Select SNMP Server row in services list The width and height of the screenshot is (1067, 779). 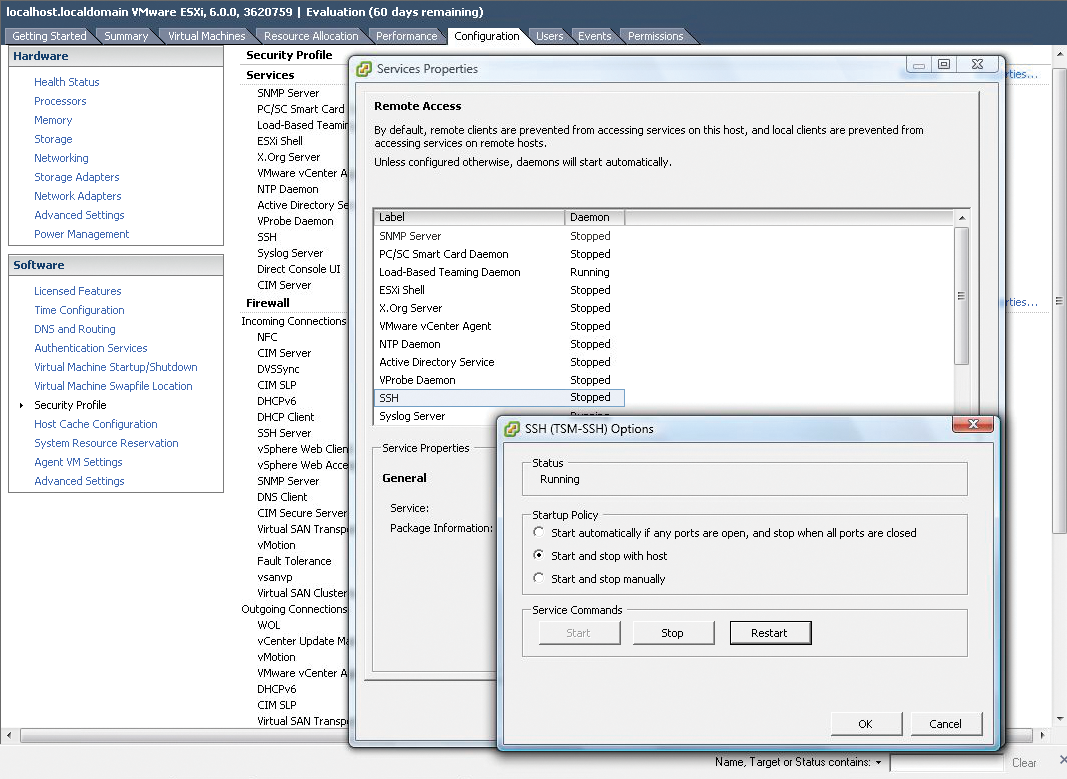[x=499, y=236]
